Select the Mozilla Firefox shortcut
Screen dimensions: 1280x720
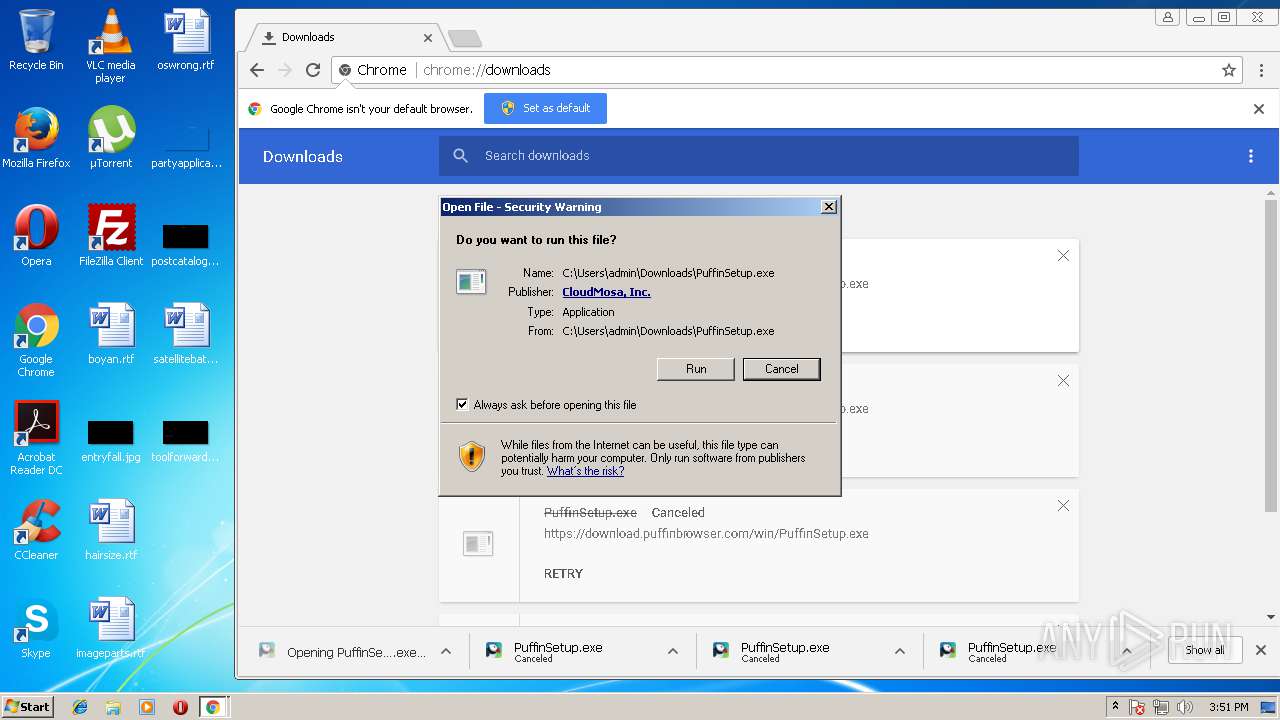(36, 138)
